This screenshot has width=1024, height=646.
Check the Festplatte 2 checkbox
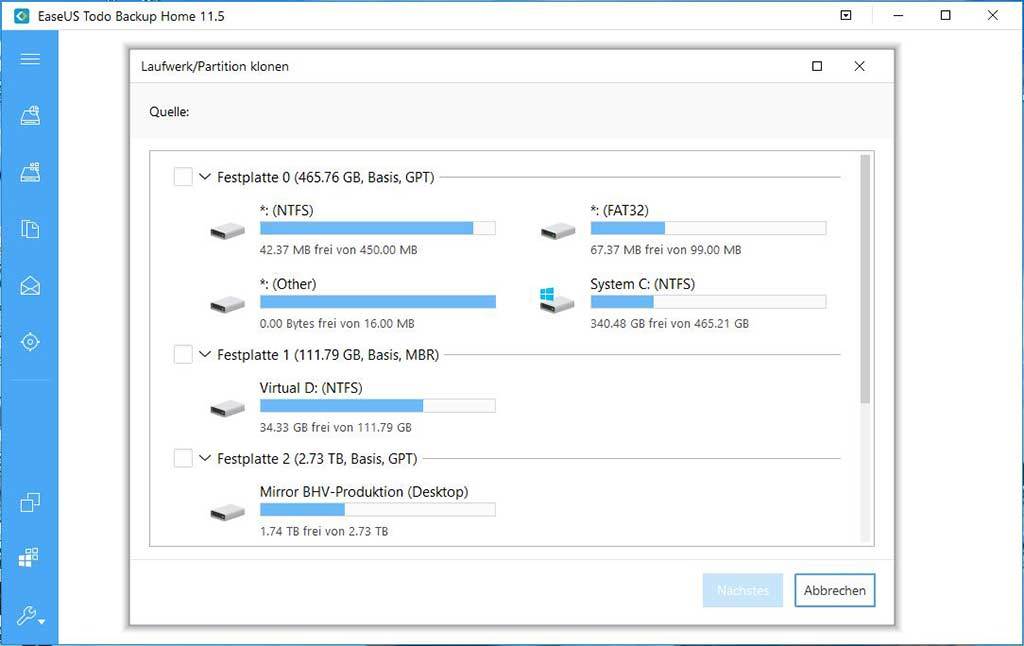183,459
